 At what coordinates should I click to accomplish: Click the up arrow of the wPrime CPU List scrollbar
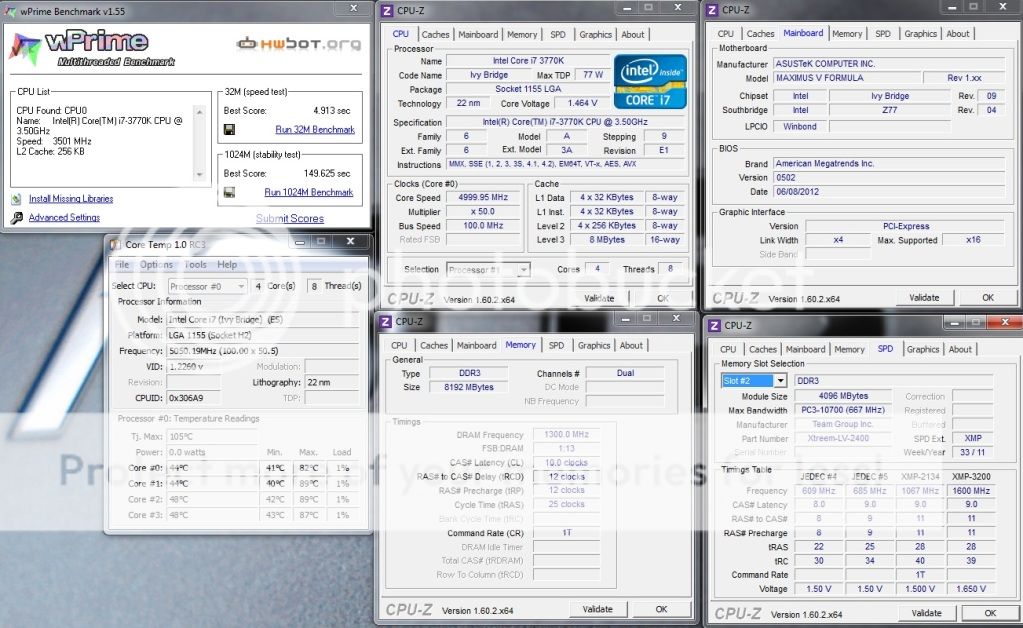tap(200, 112)
